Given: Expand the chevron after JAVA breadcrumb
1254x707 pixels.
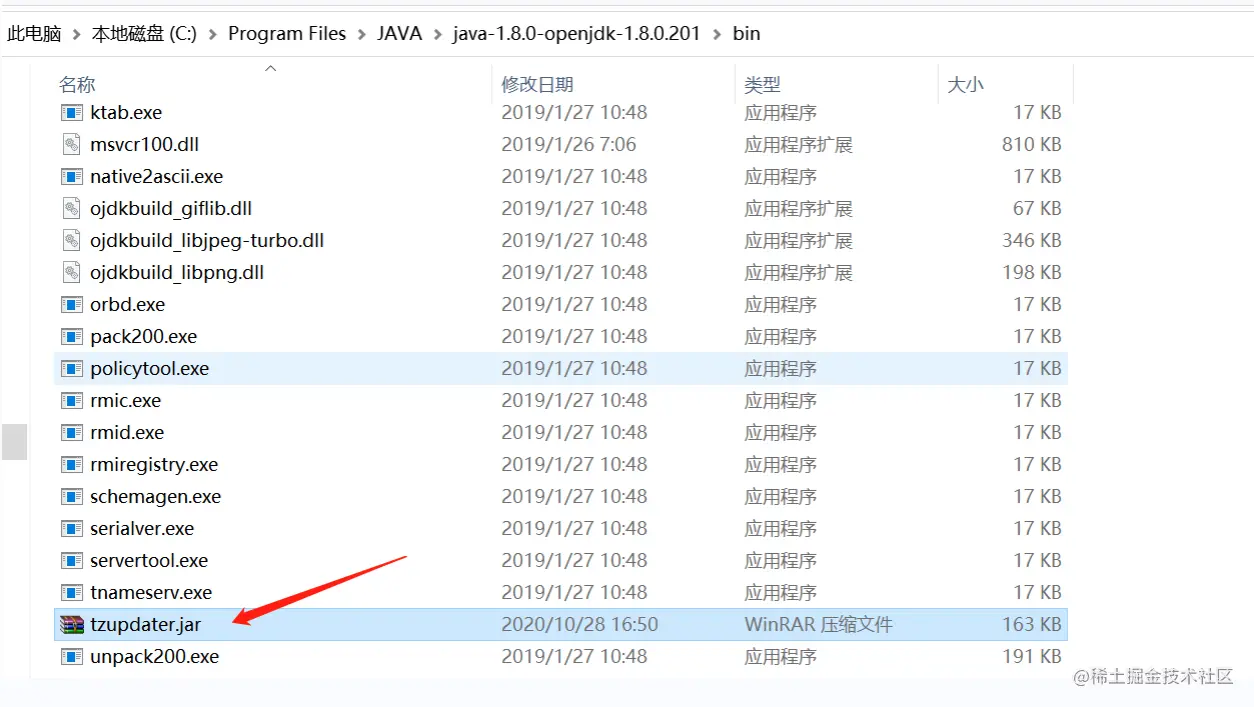Looking at the screenshot, I should 438,34.
